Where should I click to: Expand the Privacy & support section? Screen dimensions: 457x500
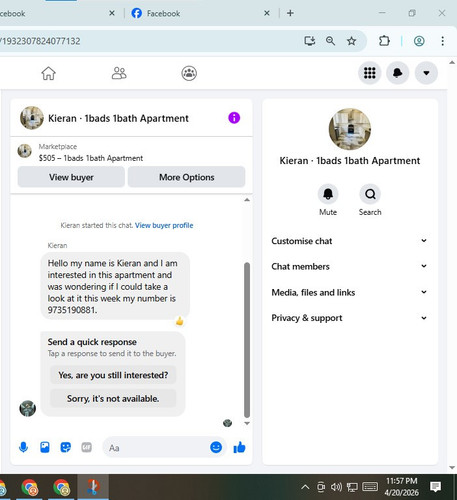click(349, 318)
